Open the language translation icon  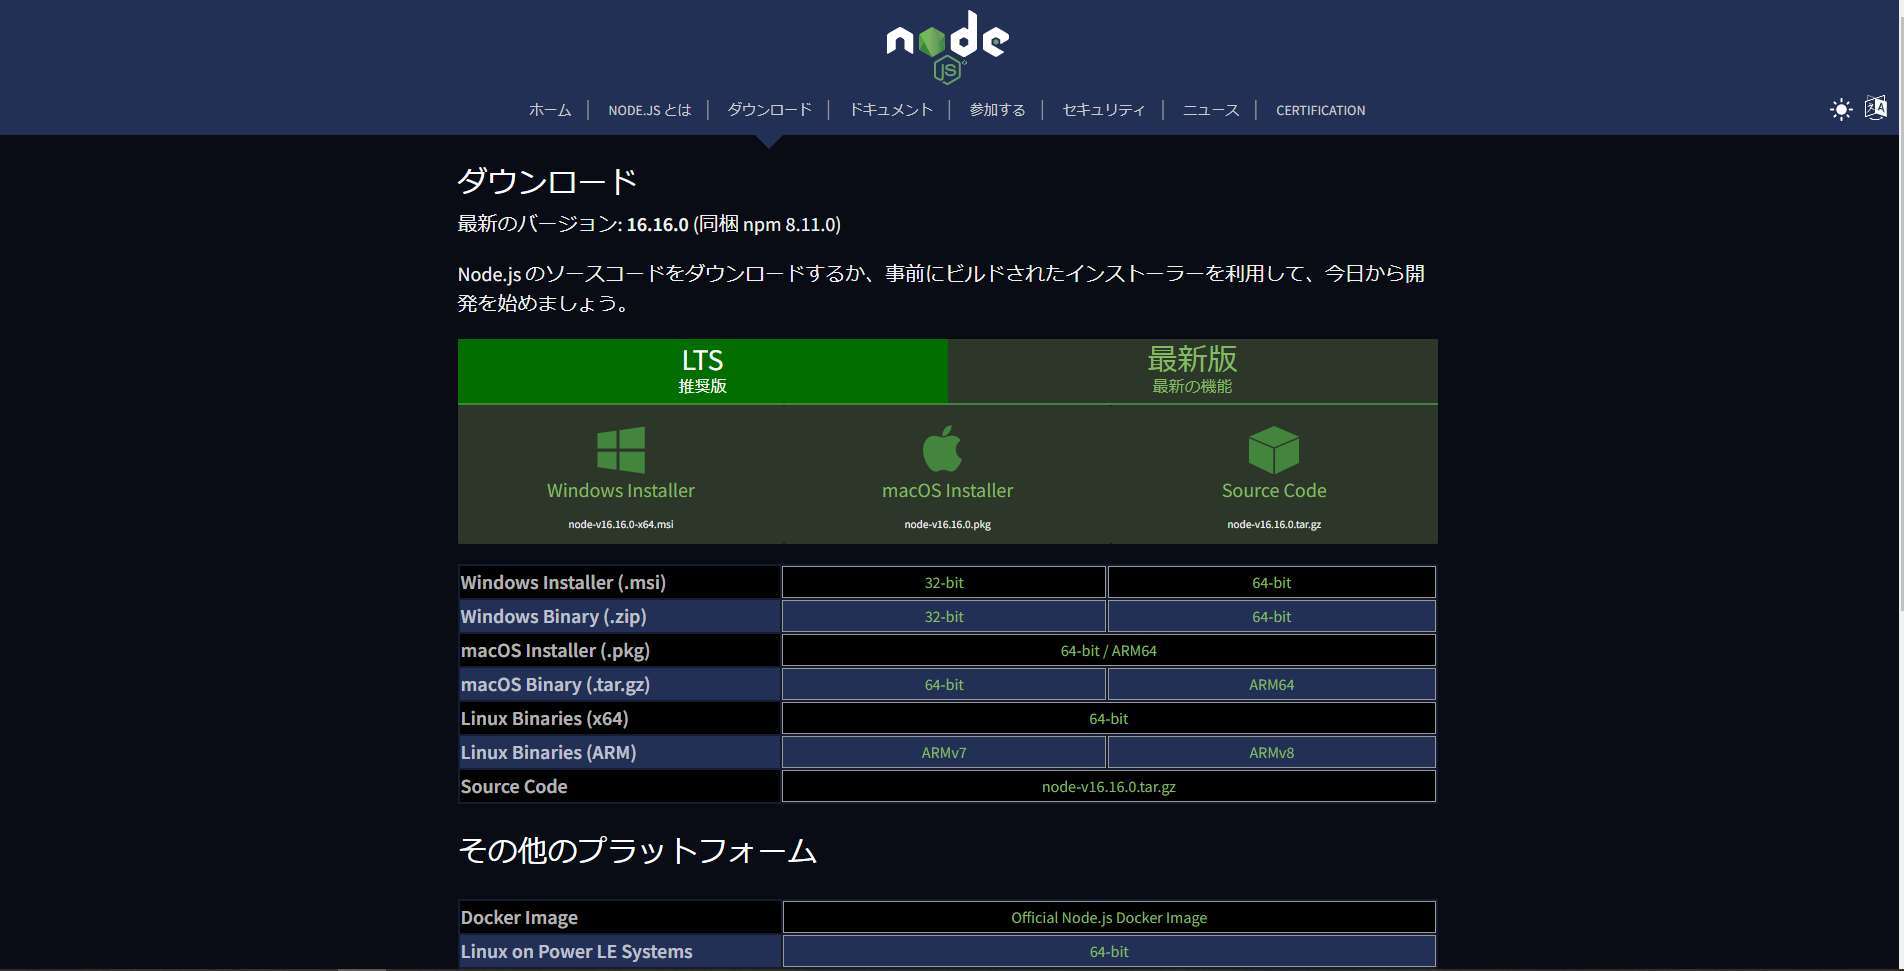point(1876,108)
